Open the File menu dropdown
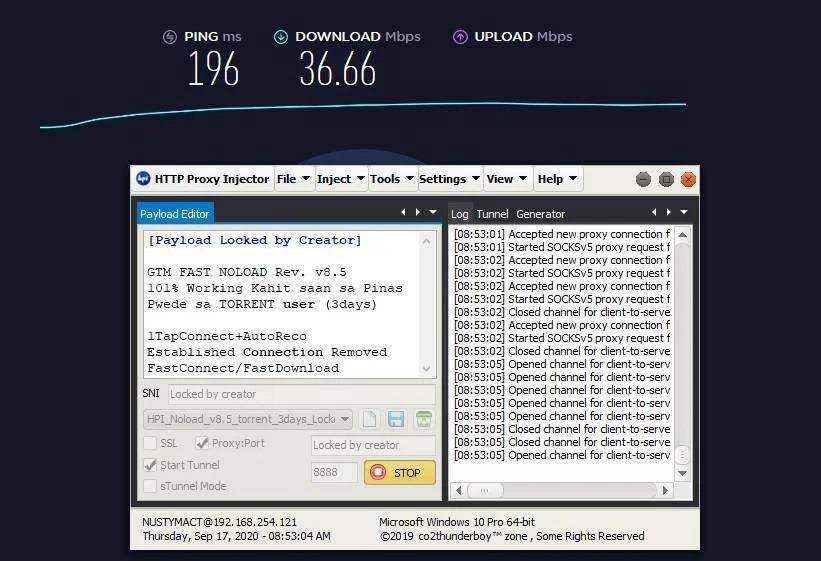 (x=293, y=179)
